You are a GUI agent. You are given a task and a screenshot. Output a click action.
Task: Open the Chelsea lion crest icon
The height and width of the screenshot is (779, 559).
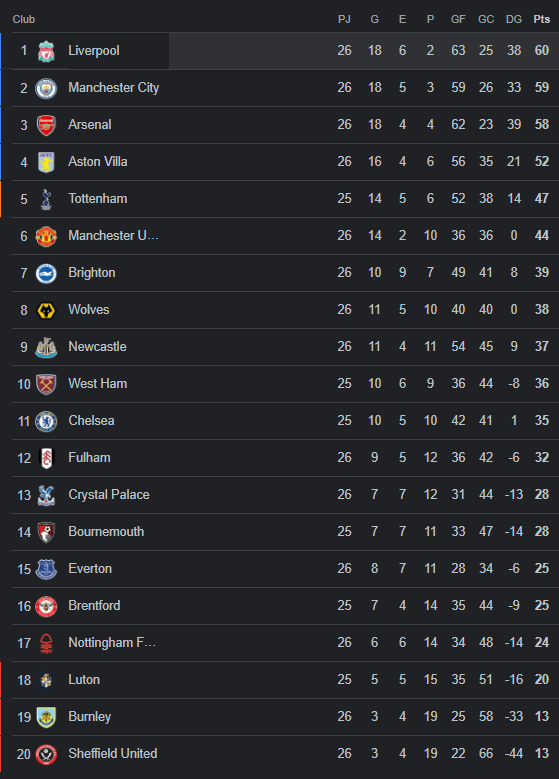tap(46, 421)
